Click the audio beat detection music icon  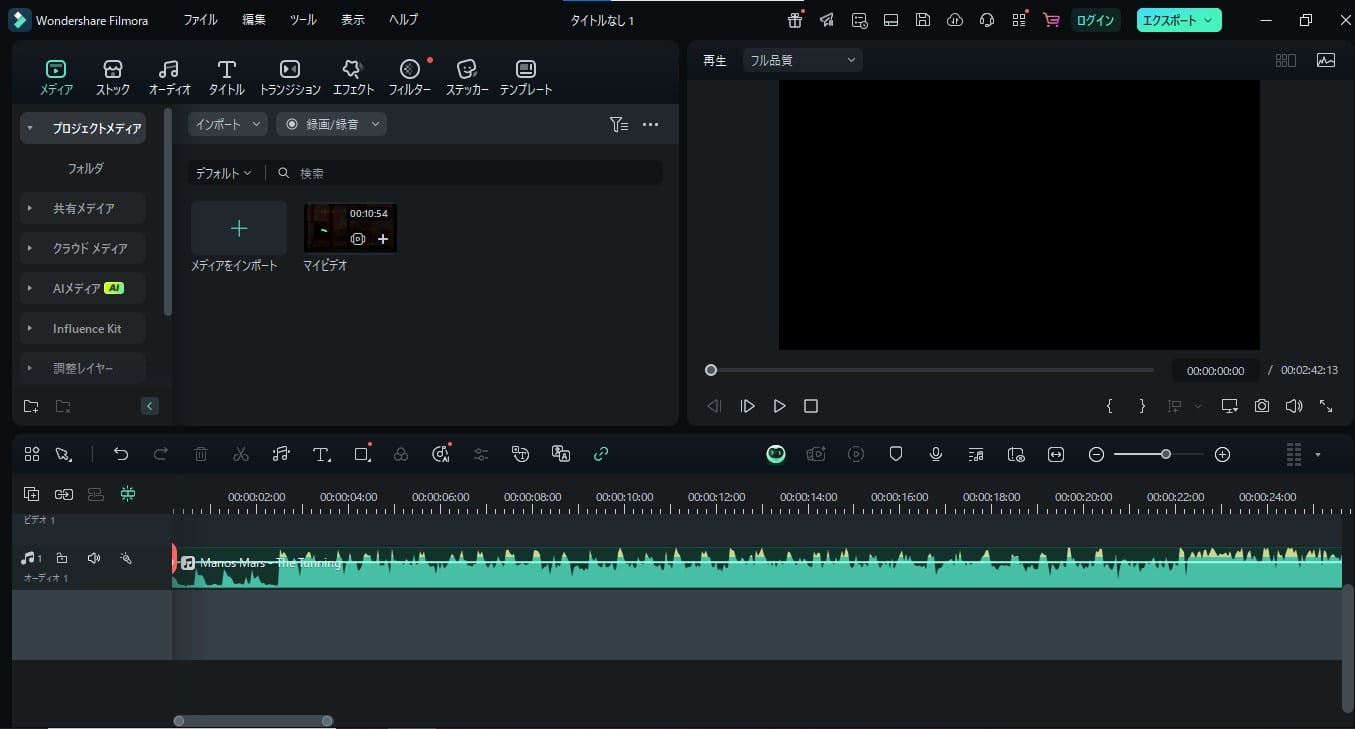pos(281,454)
